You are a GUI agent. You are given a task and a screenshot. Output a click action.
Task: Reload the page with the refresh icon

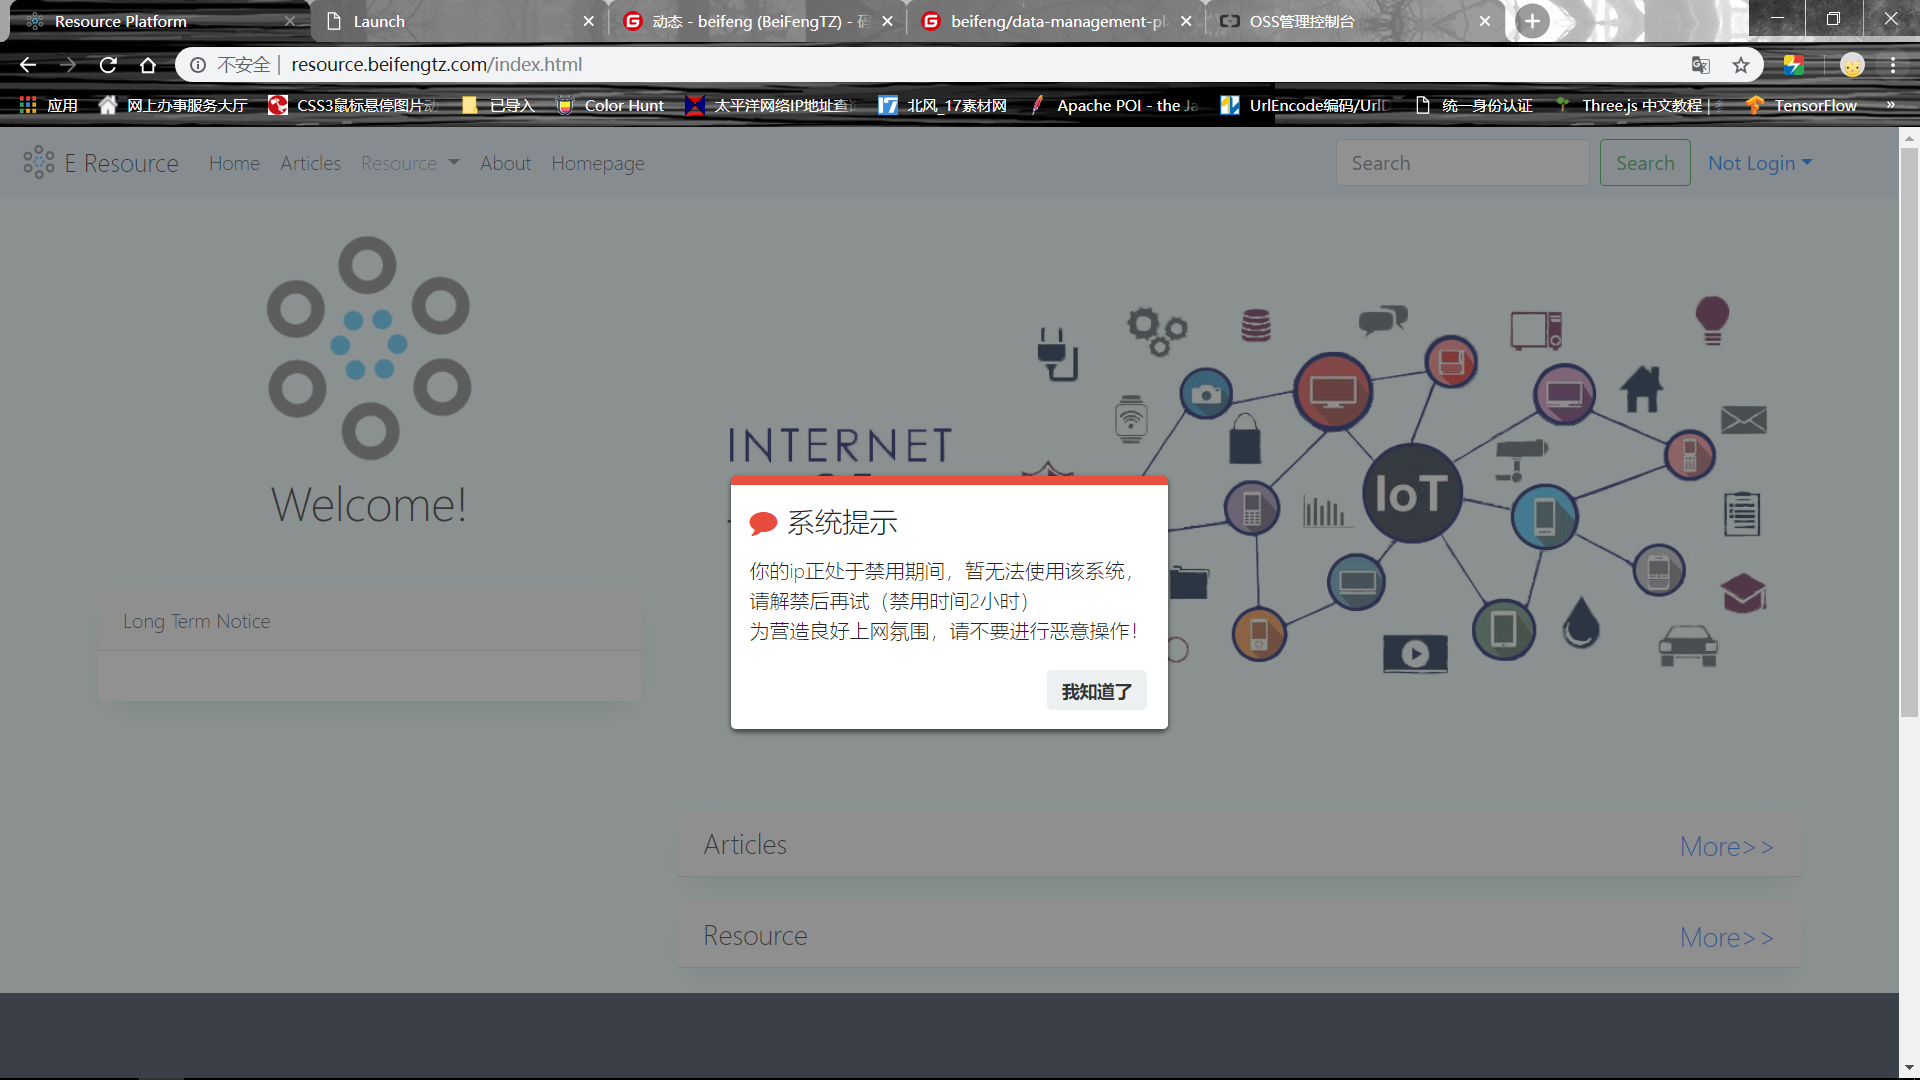107,64
